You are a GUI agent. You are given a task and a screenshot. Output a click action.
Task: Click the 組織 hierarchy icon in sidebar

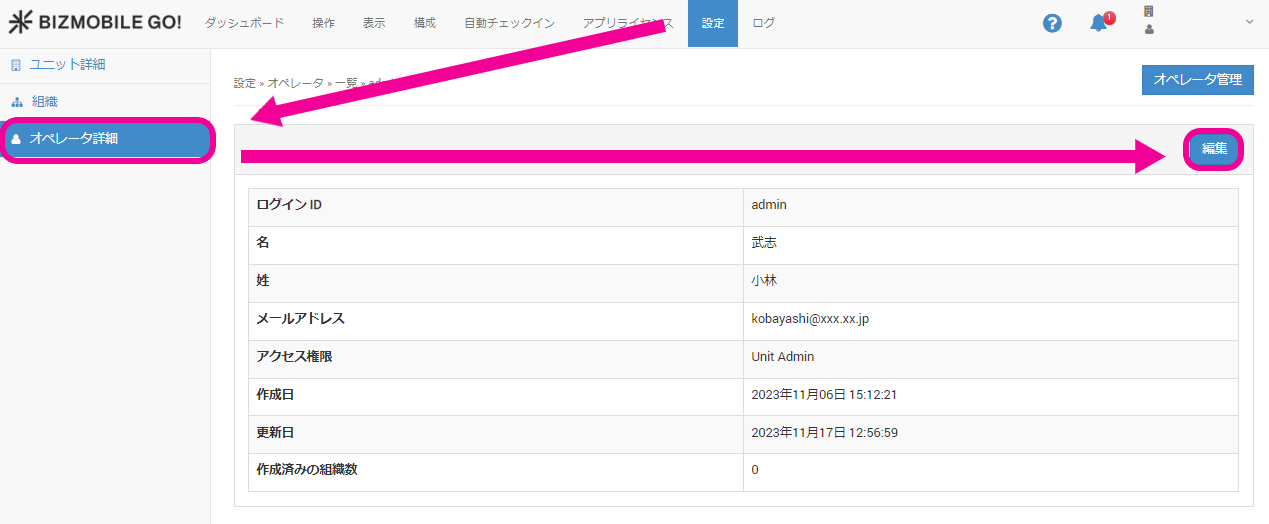tap(16, 102)
